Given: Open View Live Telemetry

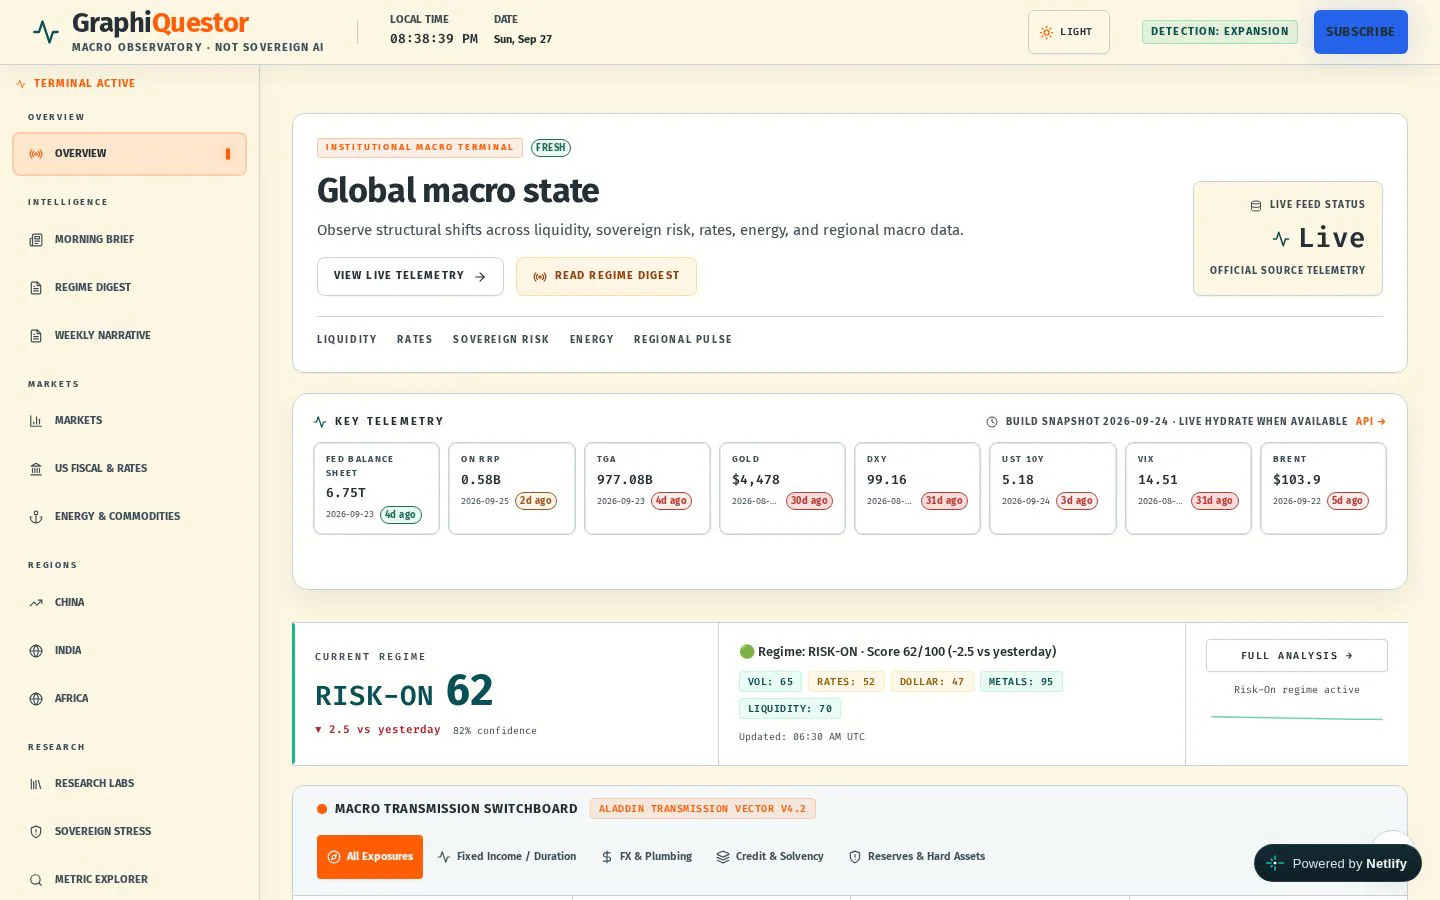Looking at the screenshot, I should tap(410, 277).
